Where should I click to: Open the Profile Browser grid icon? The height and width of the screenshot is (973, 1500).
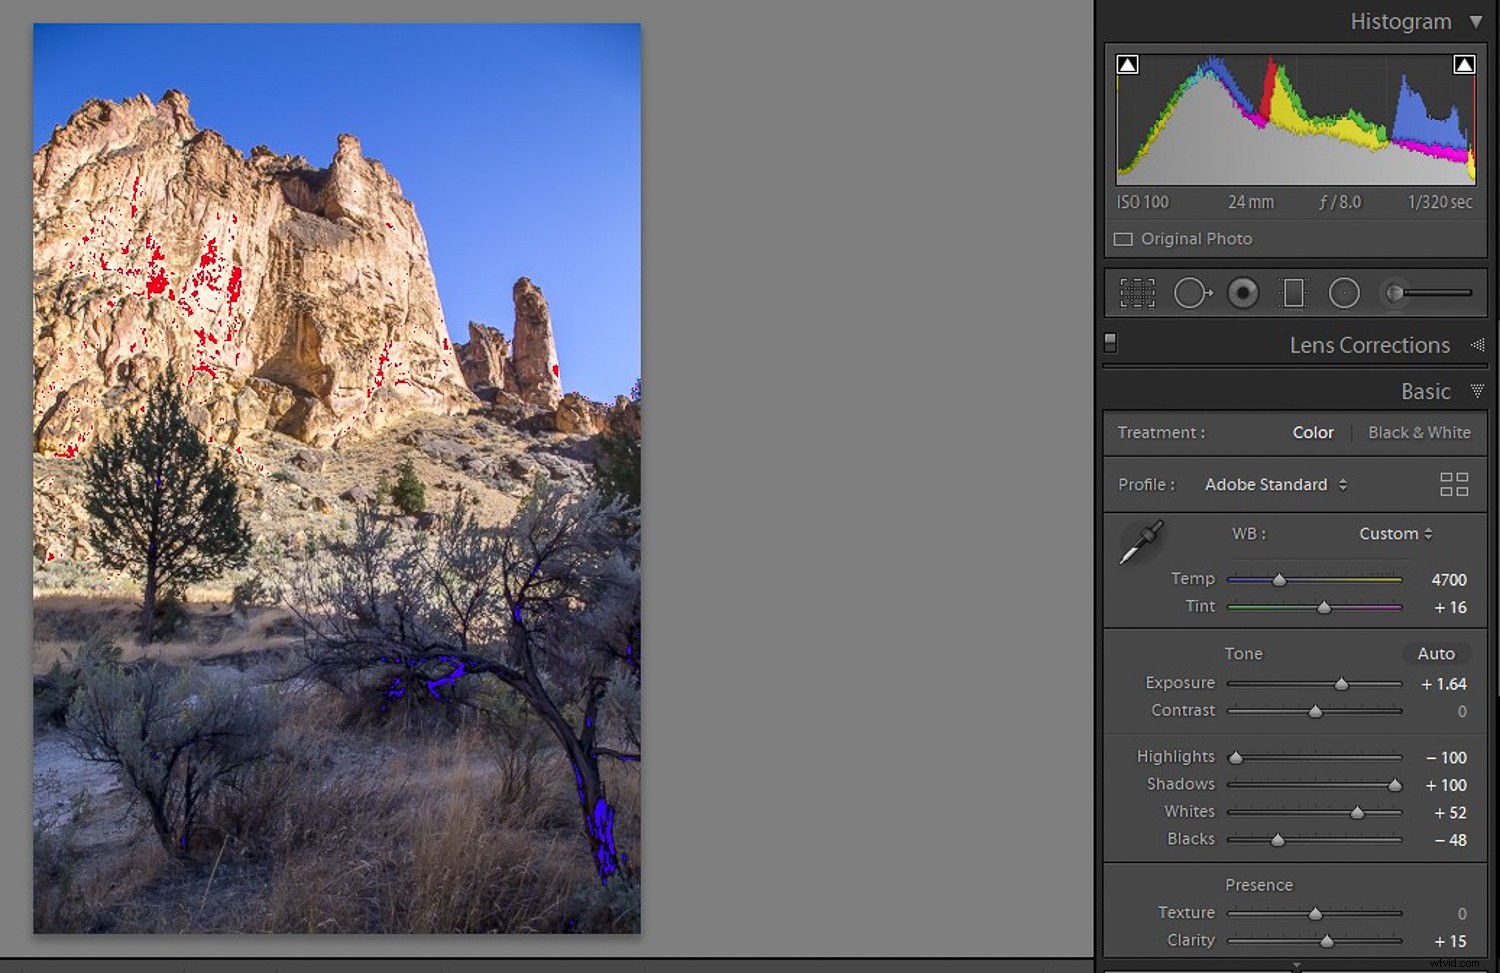point(1453,484)
